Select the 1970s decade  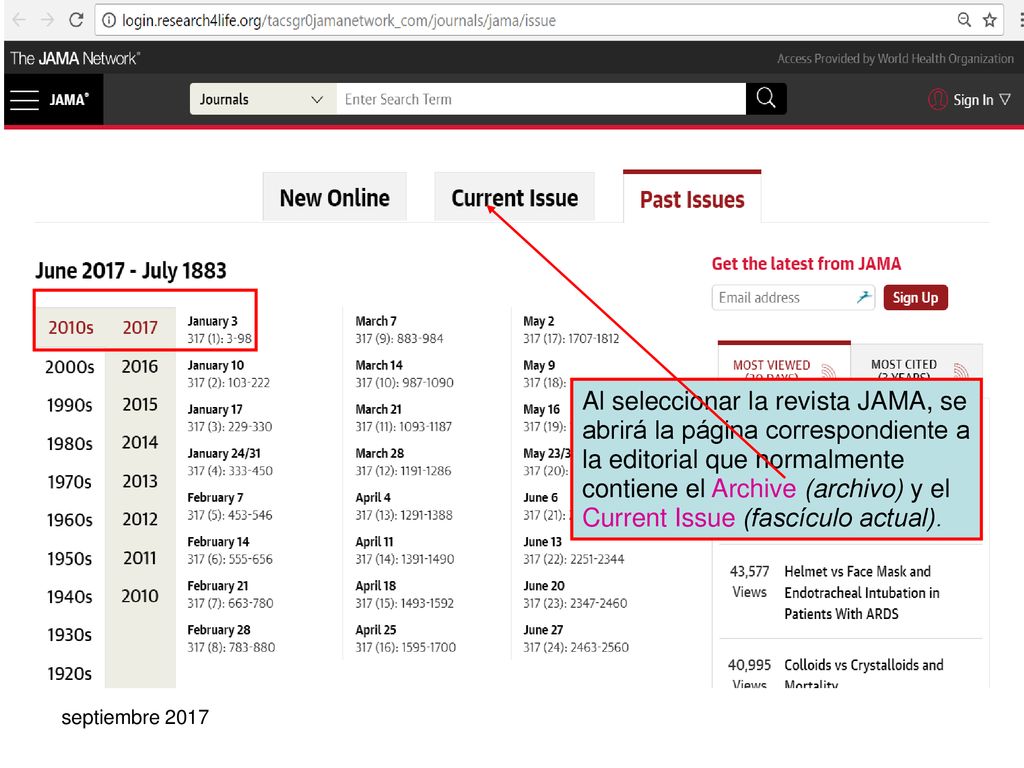point(70,482)
